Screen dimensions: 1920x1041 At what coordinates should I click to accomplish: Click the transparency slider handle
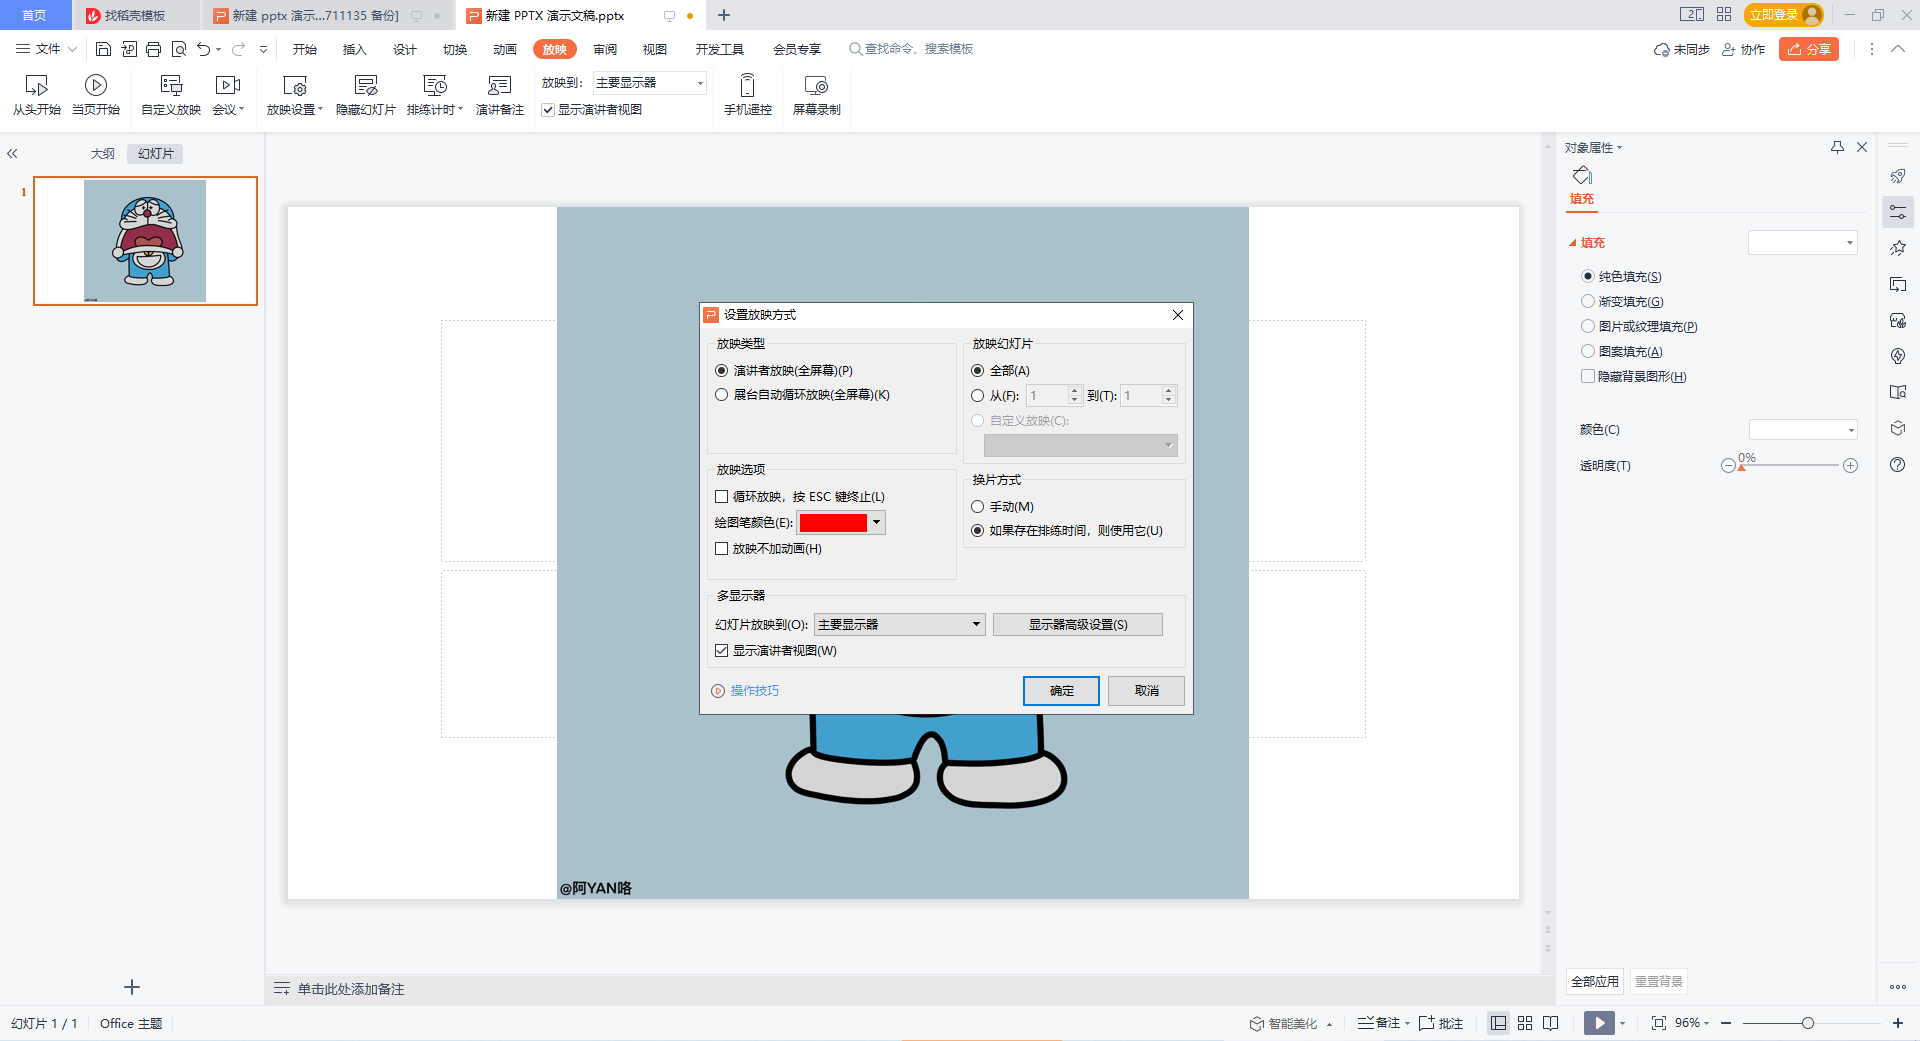1741,467
